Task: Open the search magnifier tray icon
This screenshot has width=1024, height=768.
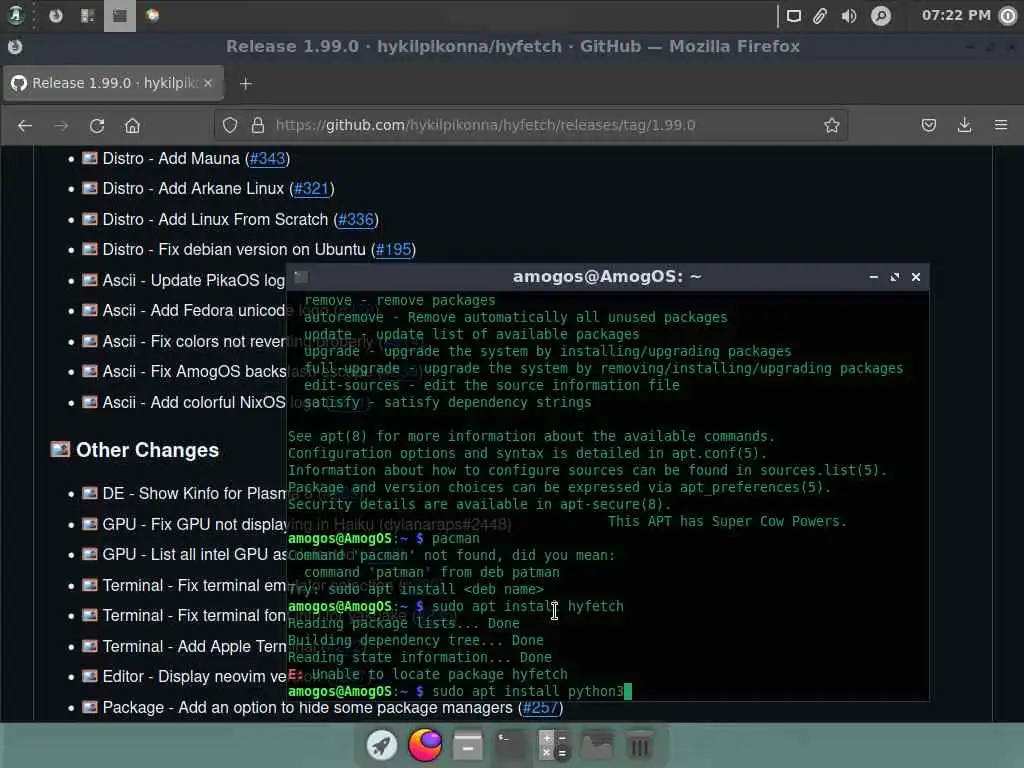Action: click(x=881, y=16)
